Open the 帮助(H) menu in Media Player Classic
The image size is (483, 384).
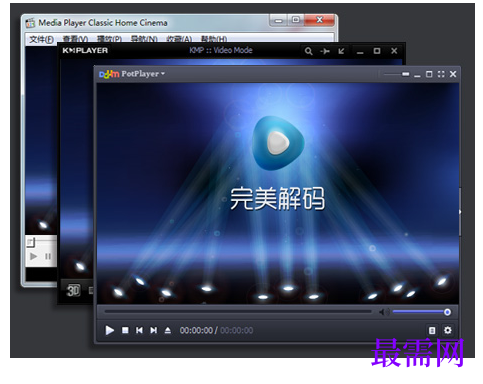[x=214, y=39]
